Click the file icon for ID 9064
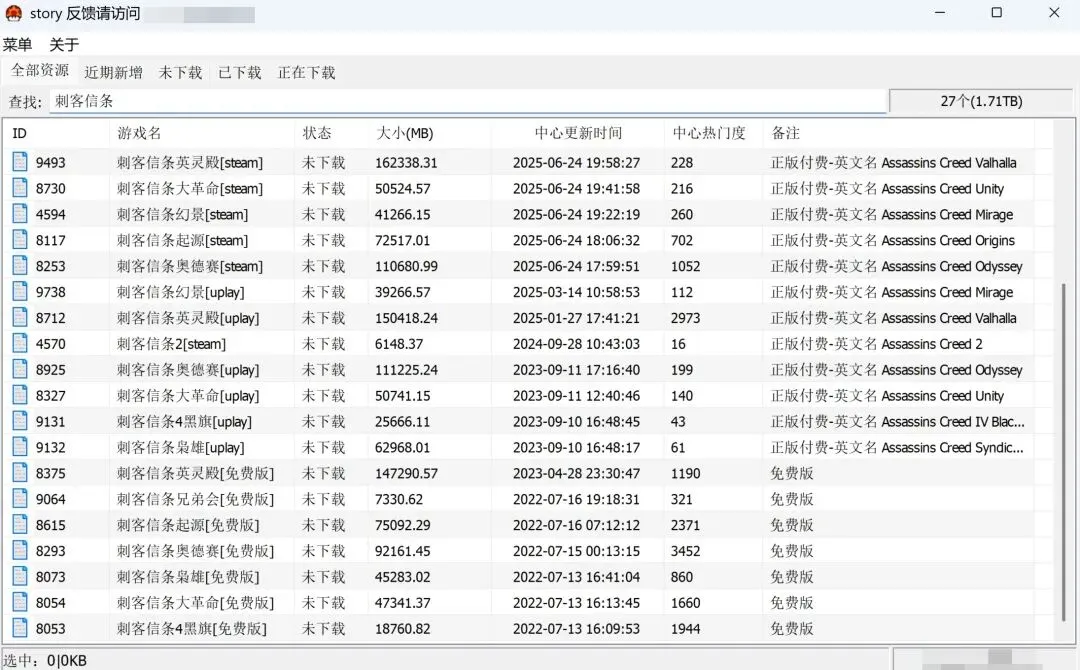The height and width of the screenshot is (670, 1080). [x=20, y=499]
